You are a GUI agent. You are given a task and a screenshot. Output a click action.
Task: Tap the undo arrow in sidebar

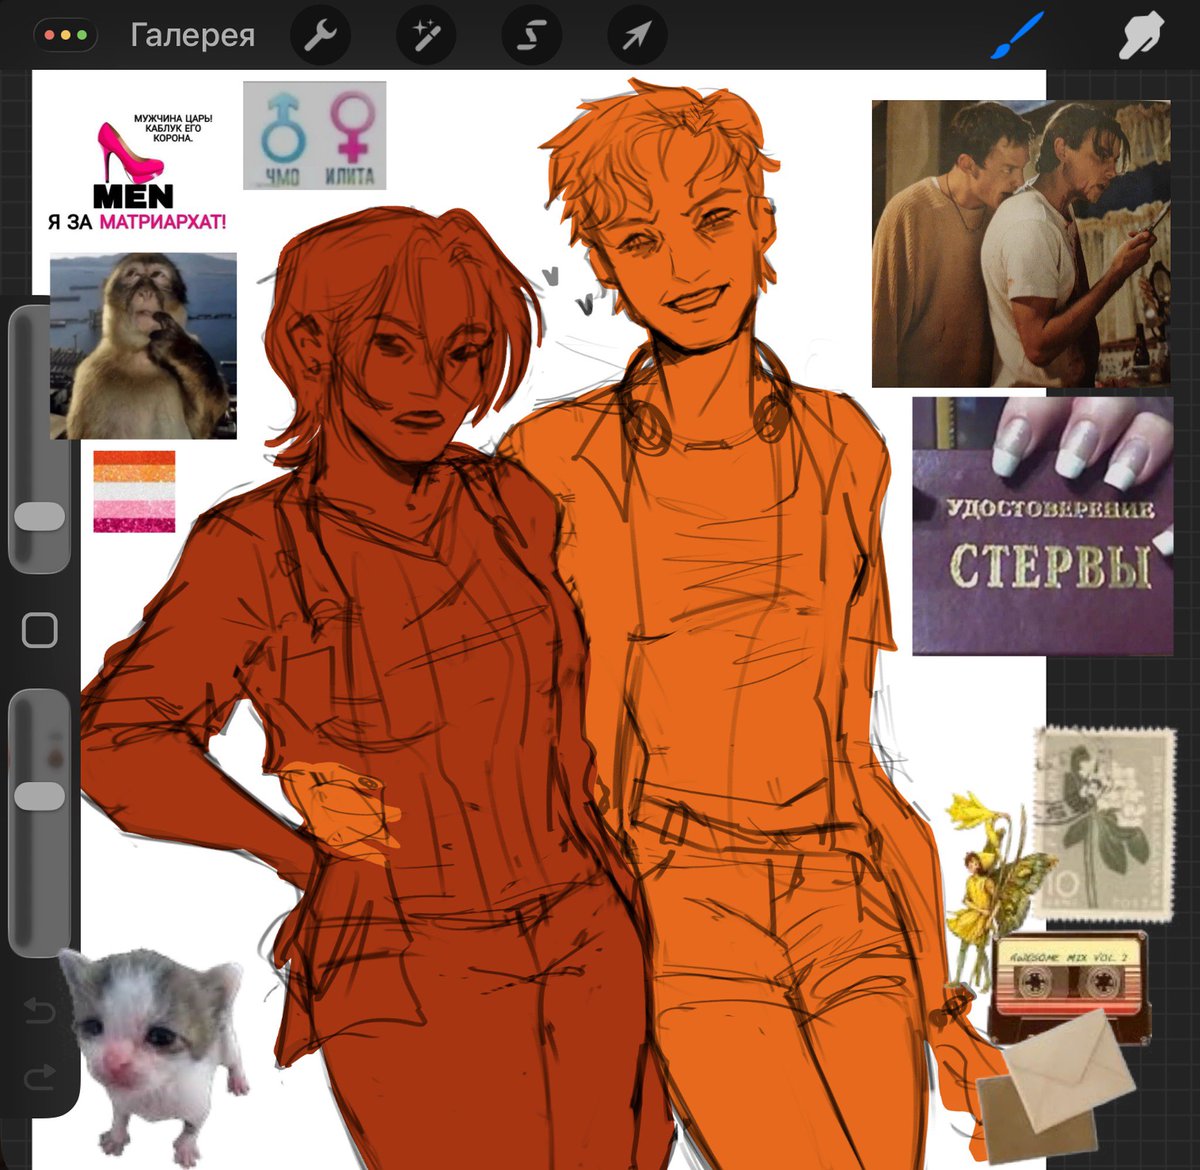pos(39,1011)
